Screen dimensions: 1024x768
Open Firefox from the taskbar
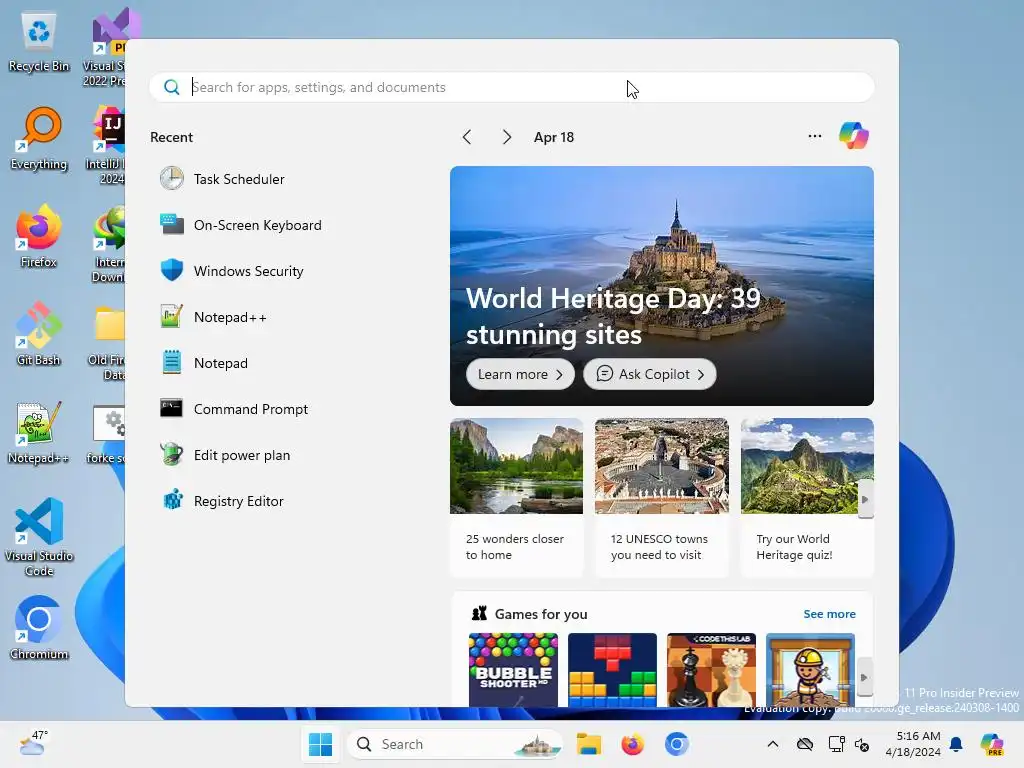click(632, 744)
